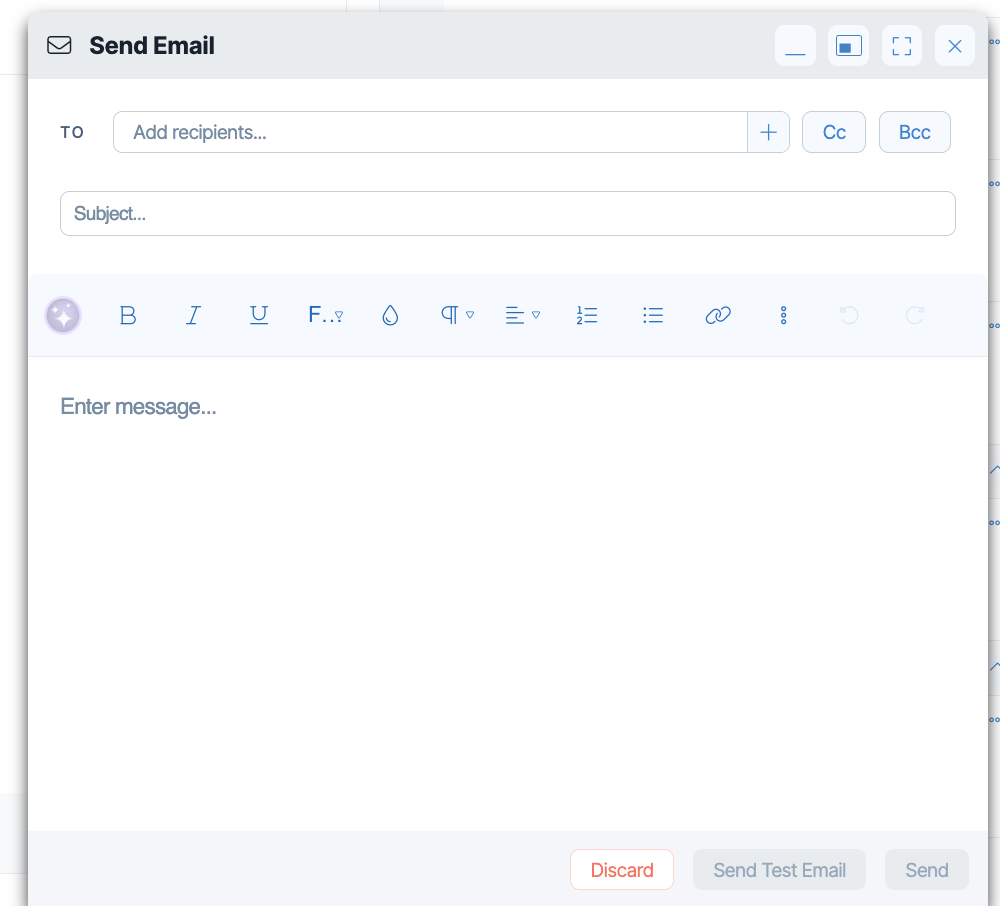Click the Send button
The image size is (1000, 906).
click(927, 870)
